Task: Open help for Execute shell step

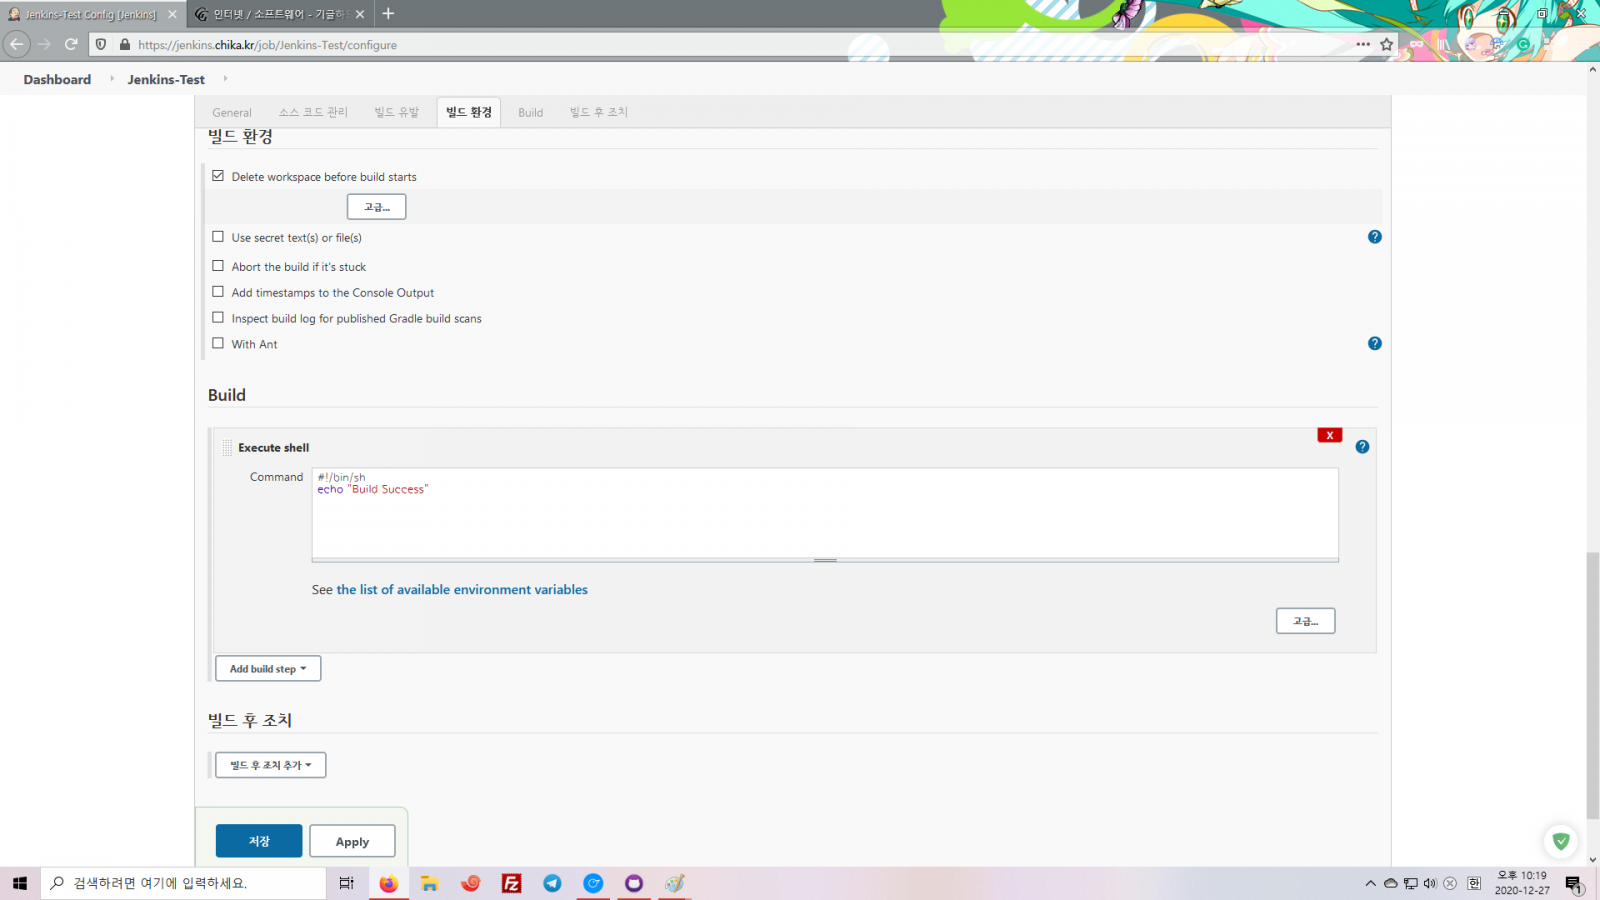Action: (x=1362, y=447)
